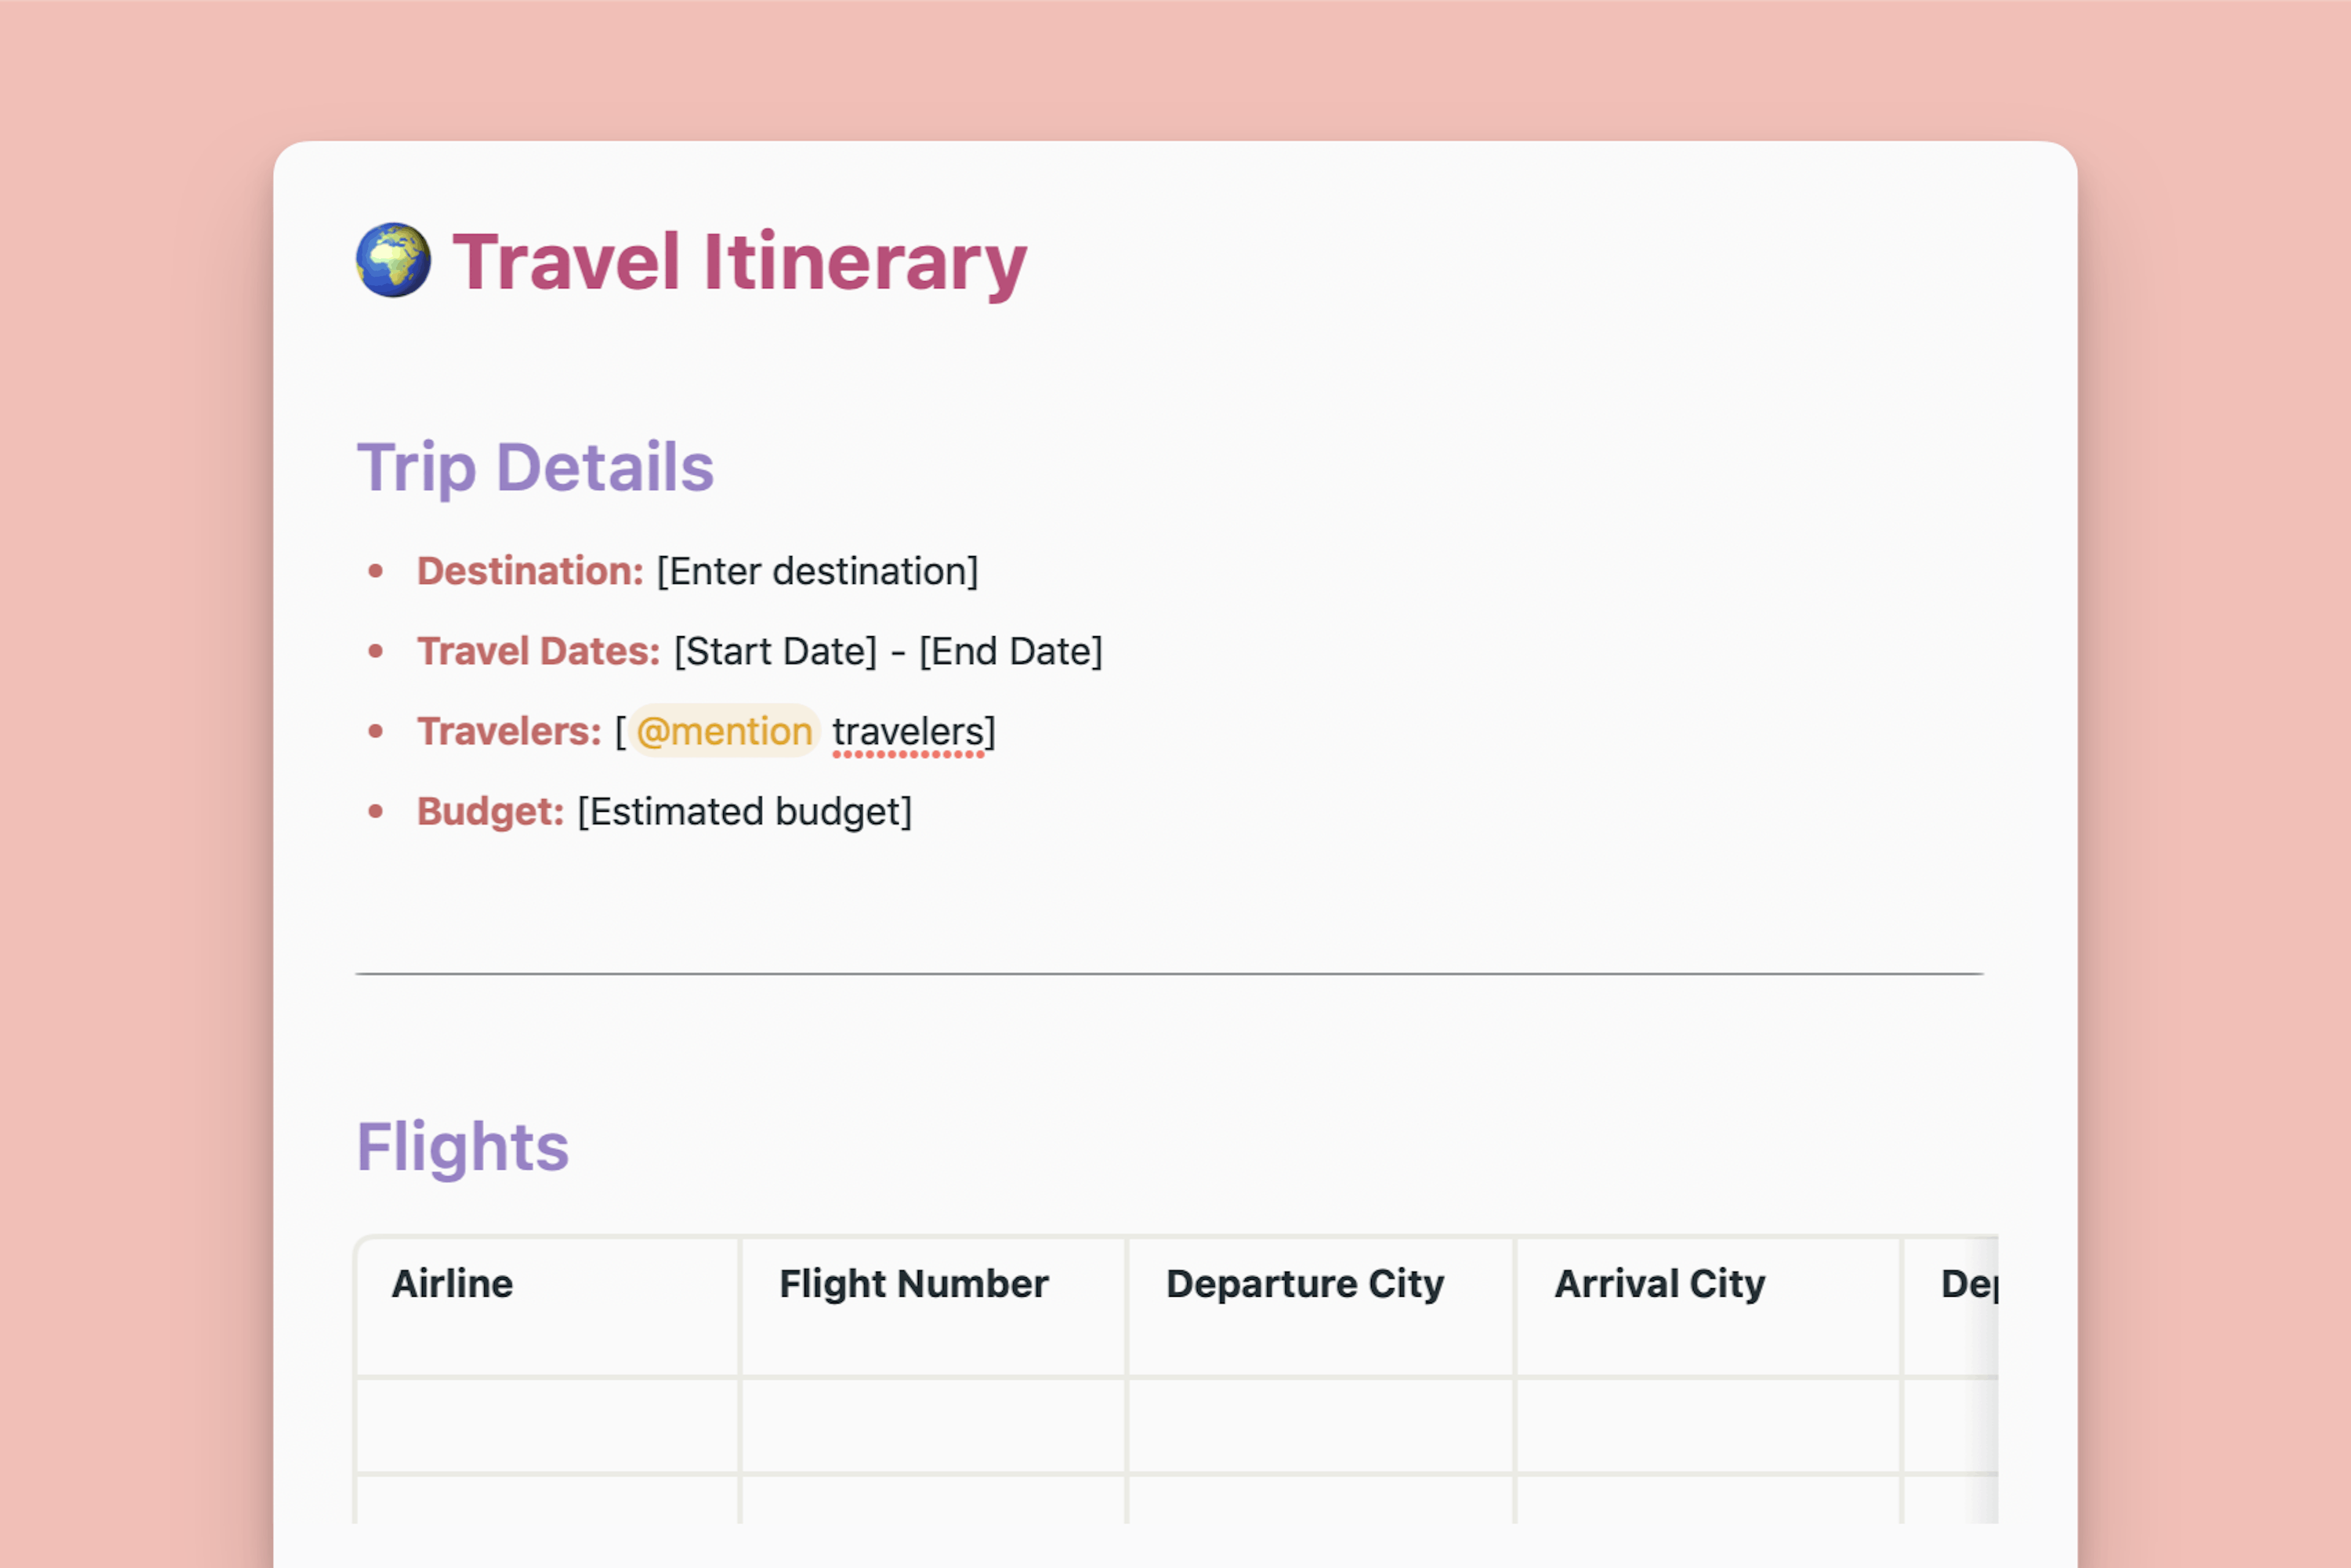
Task: Click the empty cell under Airline
Action: coord(548,1426)
